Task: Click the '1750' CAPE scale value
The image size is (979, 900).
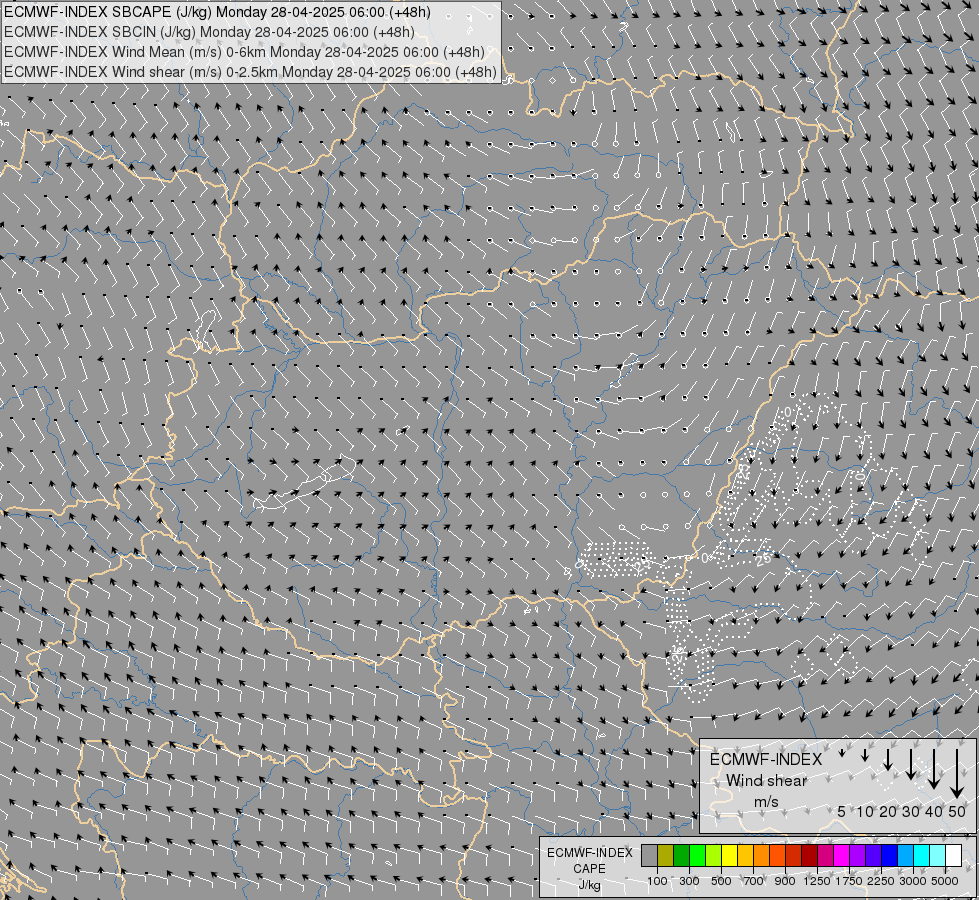Action: click(849, 881)
